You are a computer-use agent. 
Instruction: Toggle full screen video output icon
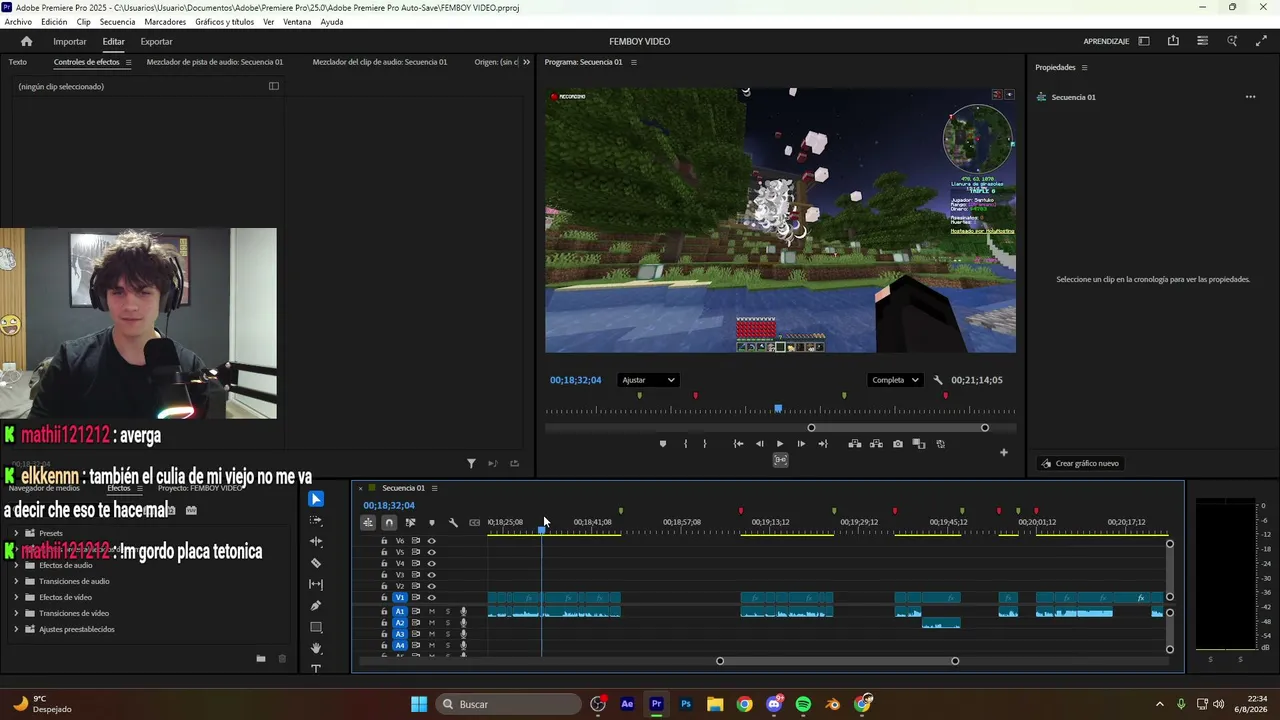coord(1261,41)
